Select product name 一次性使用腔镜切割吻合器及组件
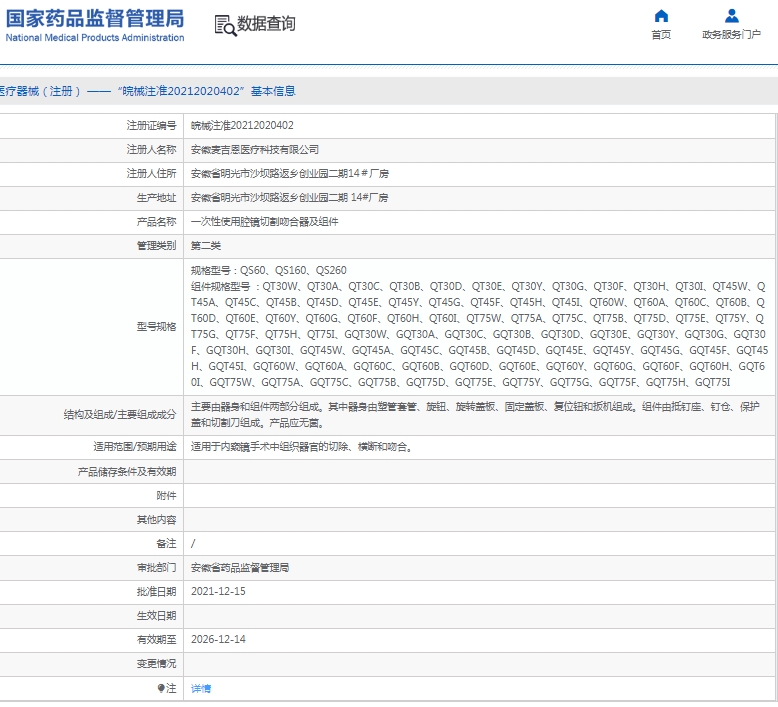 click(x=264, y=222)
